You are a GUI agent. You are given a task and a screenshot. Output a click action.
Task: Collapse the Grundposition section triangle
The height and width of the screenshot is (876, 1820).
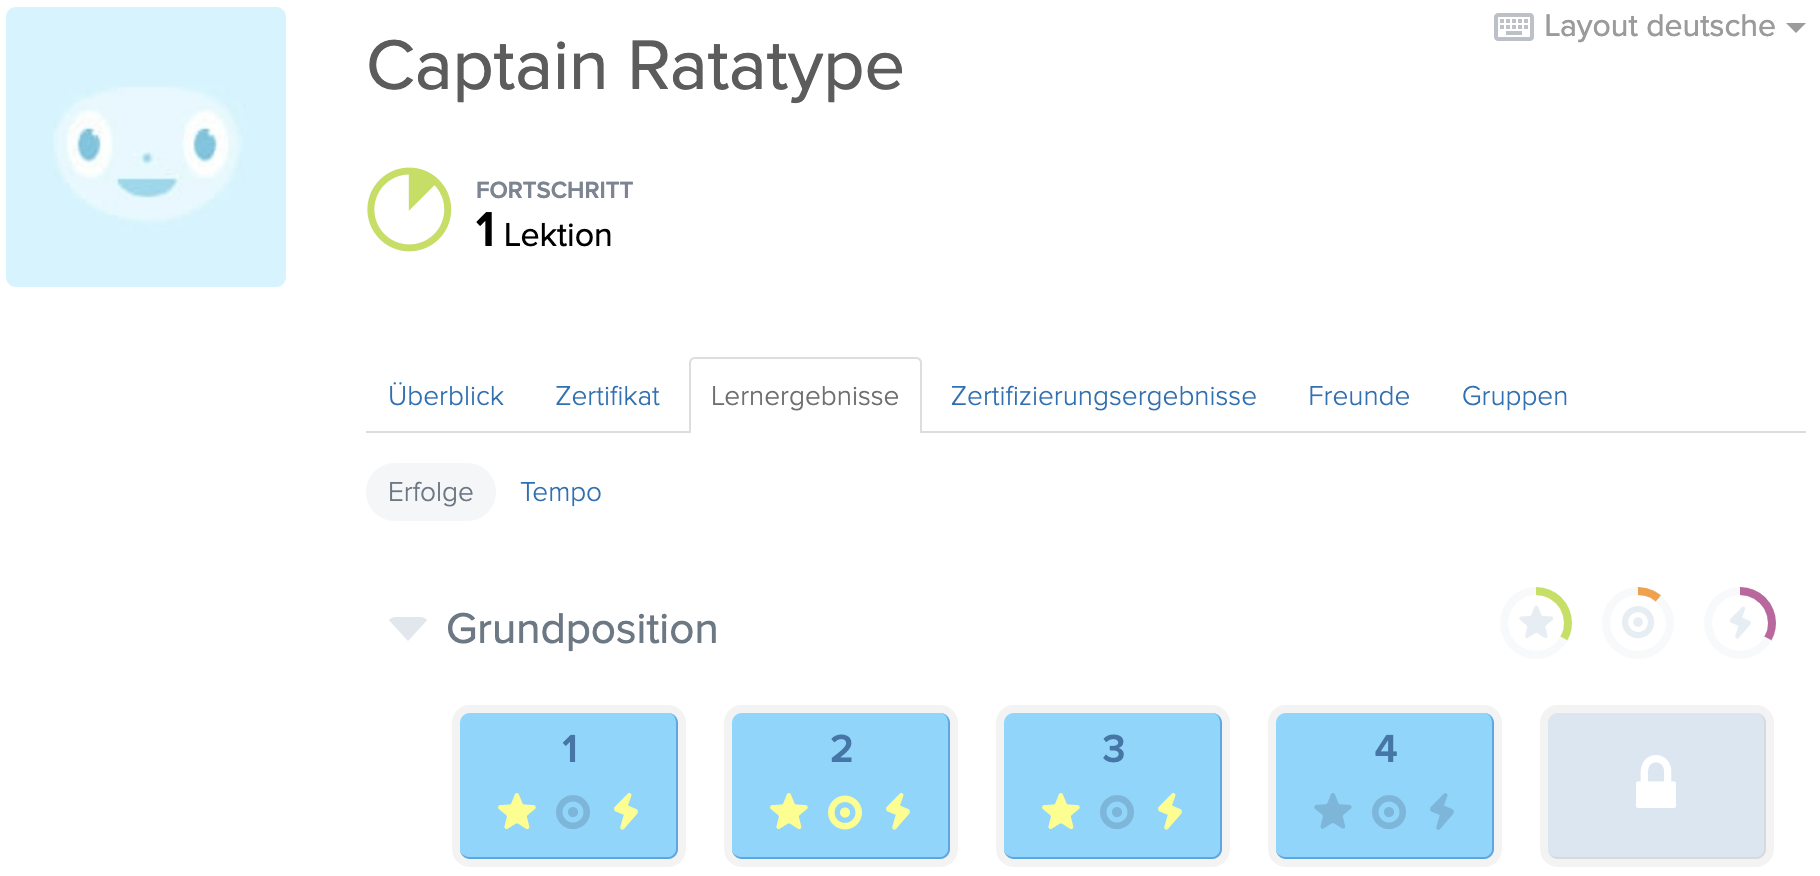pyautogui.click(x=407, y=628)
